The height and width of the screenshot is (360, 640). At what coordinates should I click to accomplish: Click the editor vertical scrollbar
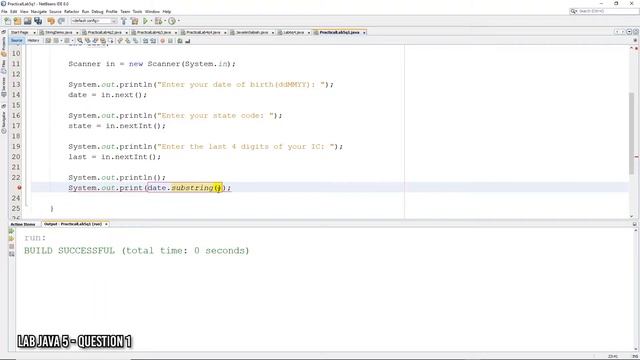coord(631,133)
